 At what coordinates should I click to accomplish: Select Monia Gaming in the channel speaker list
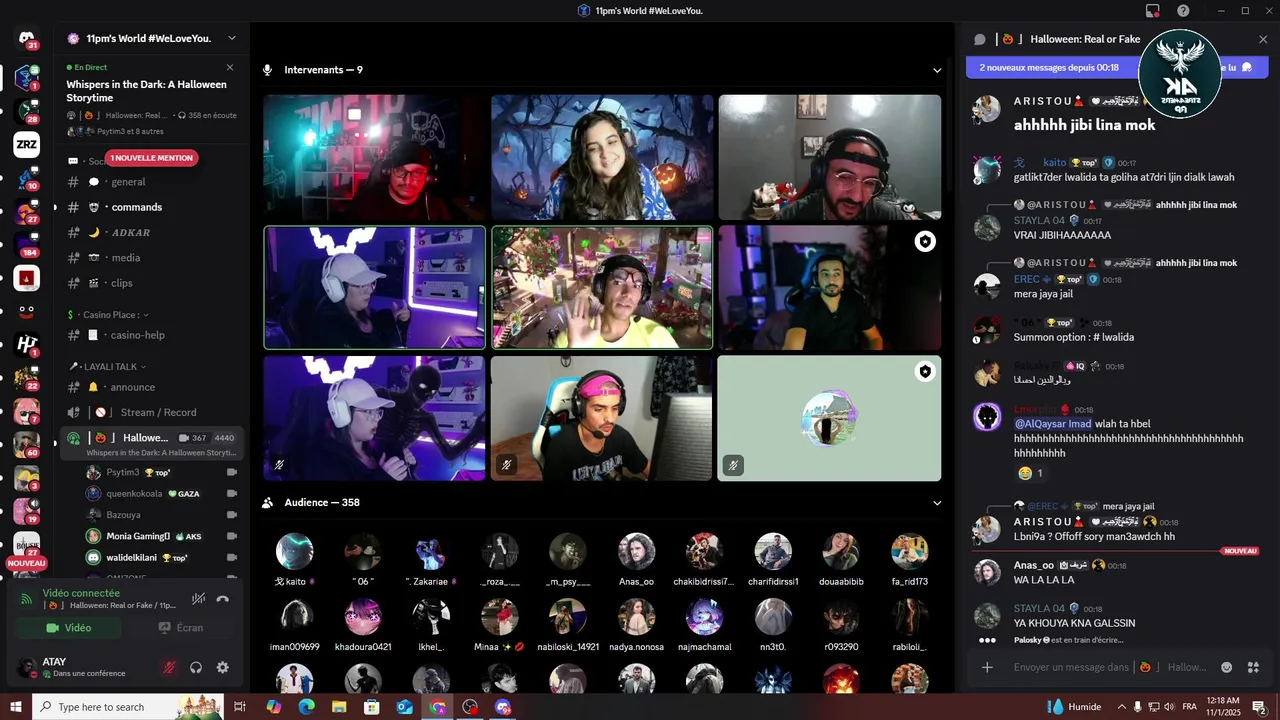[160, 536]
